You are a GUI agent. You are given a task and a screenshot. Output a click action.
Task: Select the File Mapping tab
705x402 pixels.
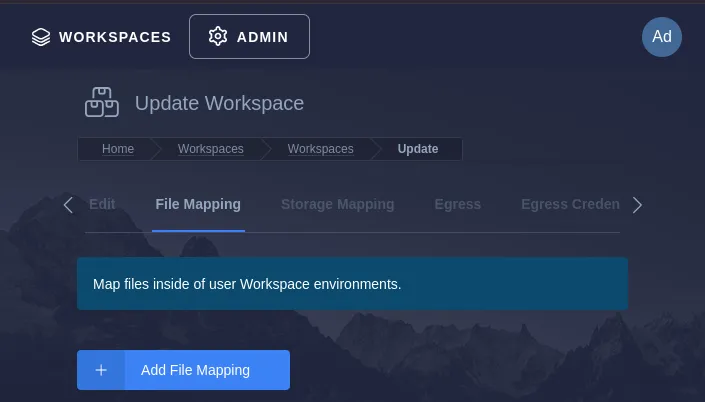198,204
